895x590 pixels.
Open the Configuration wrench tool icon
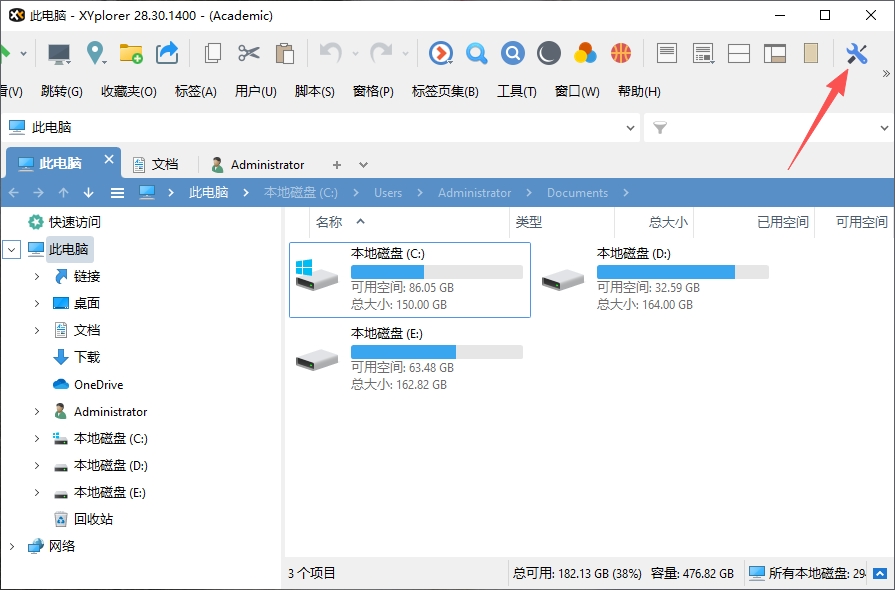point(856,54)
